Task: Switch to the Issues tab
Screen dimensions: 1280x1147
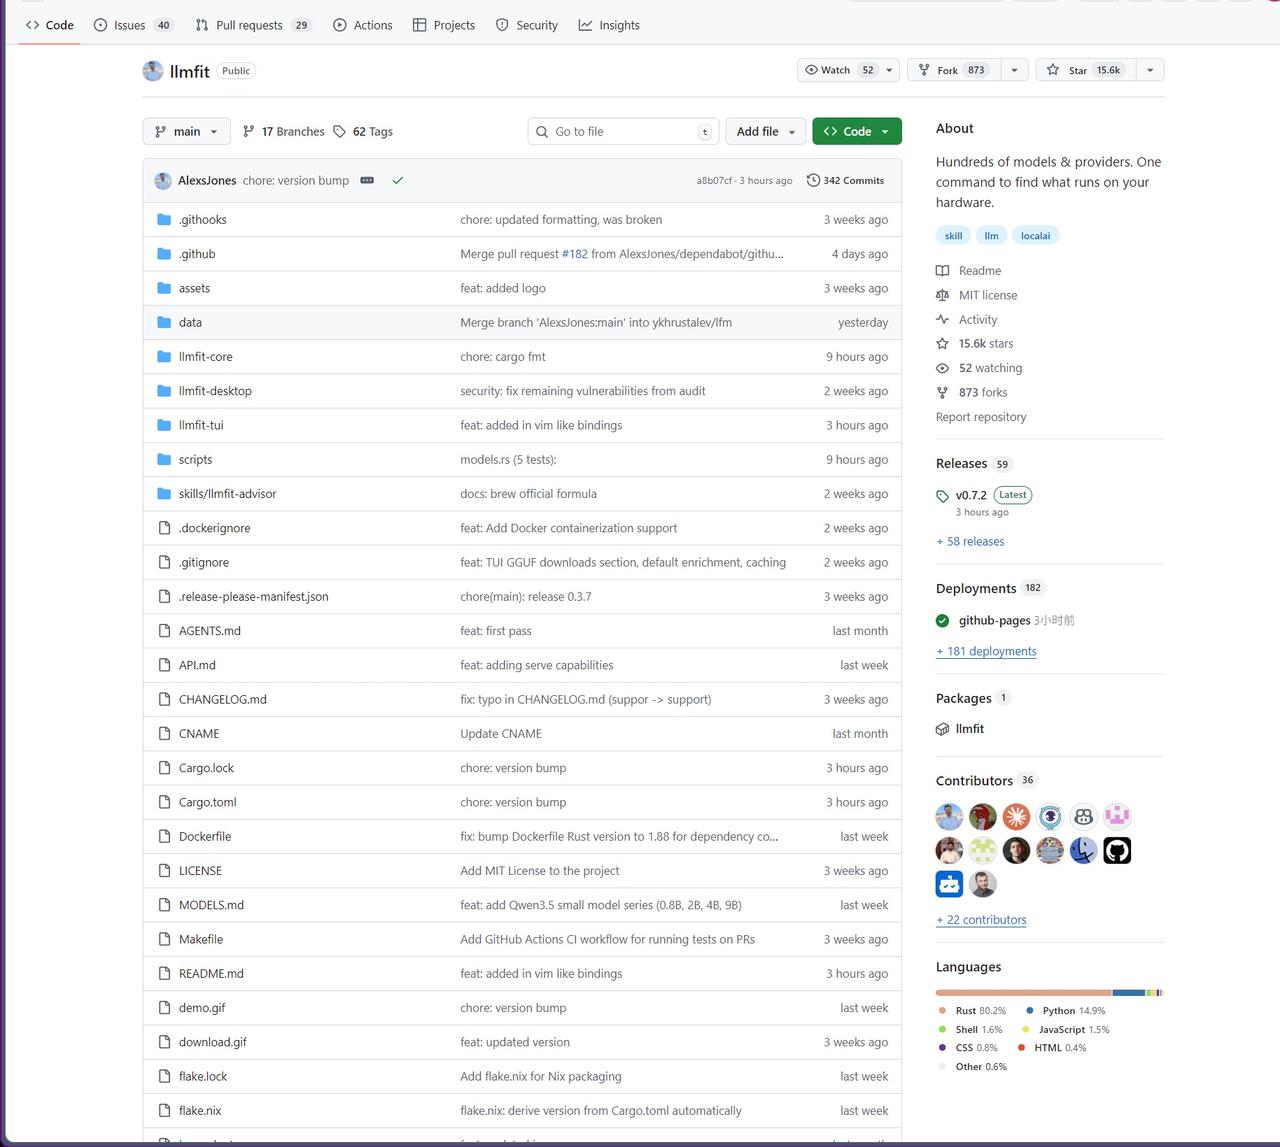Action: (x=133, y=25)
